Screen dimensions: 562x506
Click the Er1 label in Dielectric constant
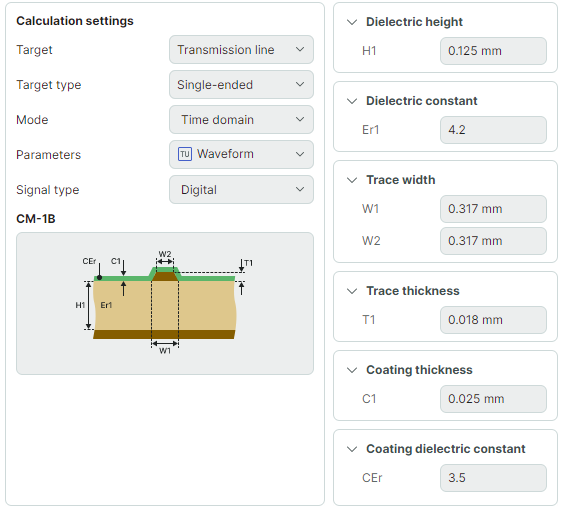point(371,130)
